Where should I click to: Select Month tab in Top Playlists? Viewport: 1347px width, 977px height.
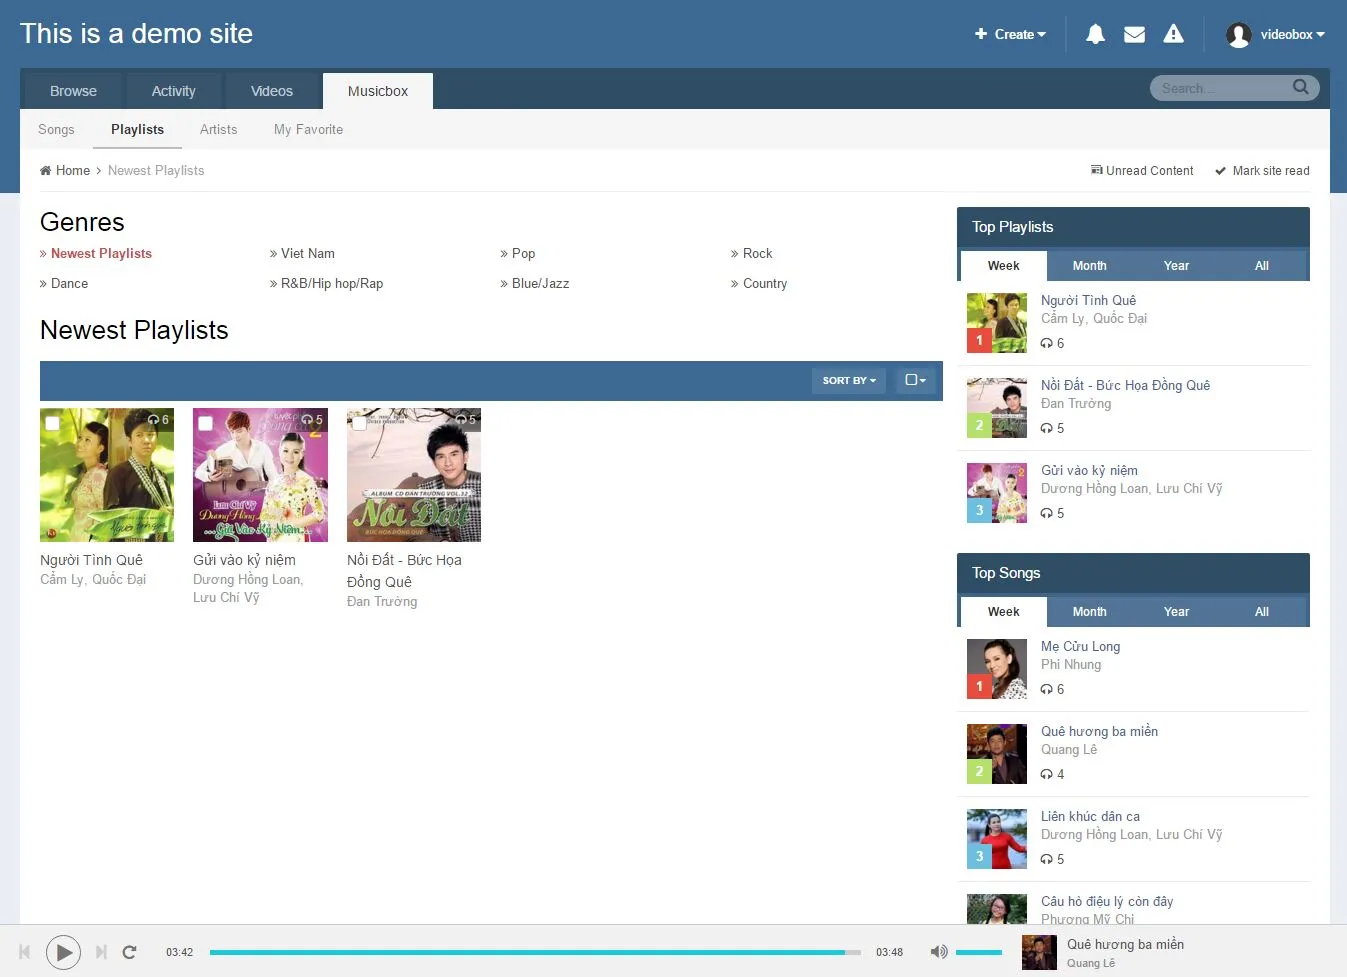click(1089, 266)
